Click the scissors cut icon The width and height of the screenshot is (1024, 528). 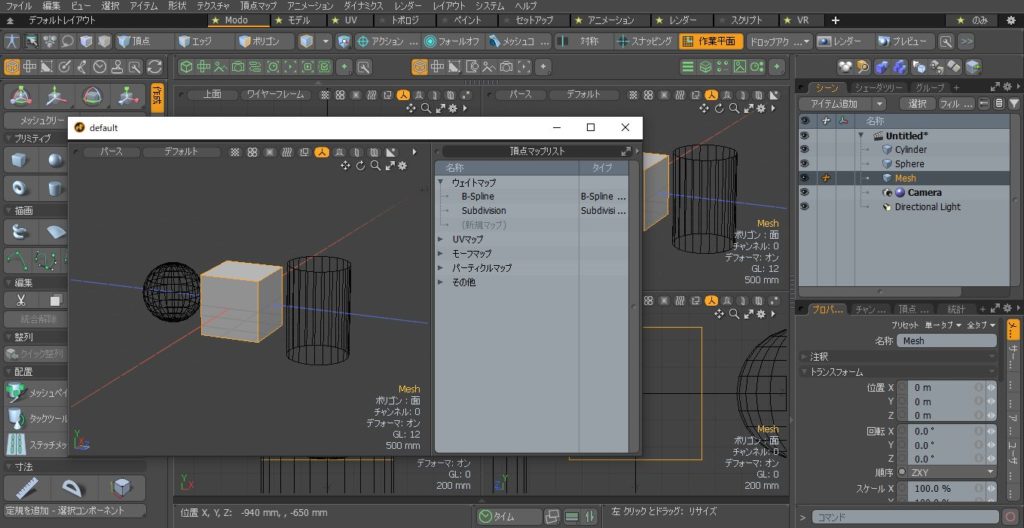(x=20, y=300)
